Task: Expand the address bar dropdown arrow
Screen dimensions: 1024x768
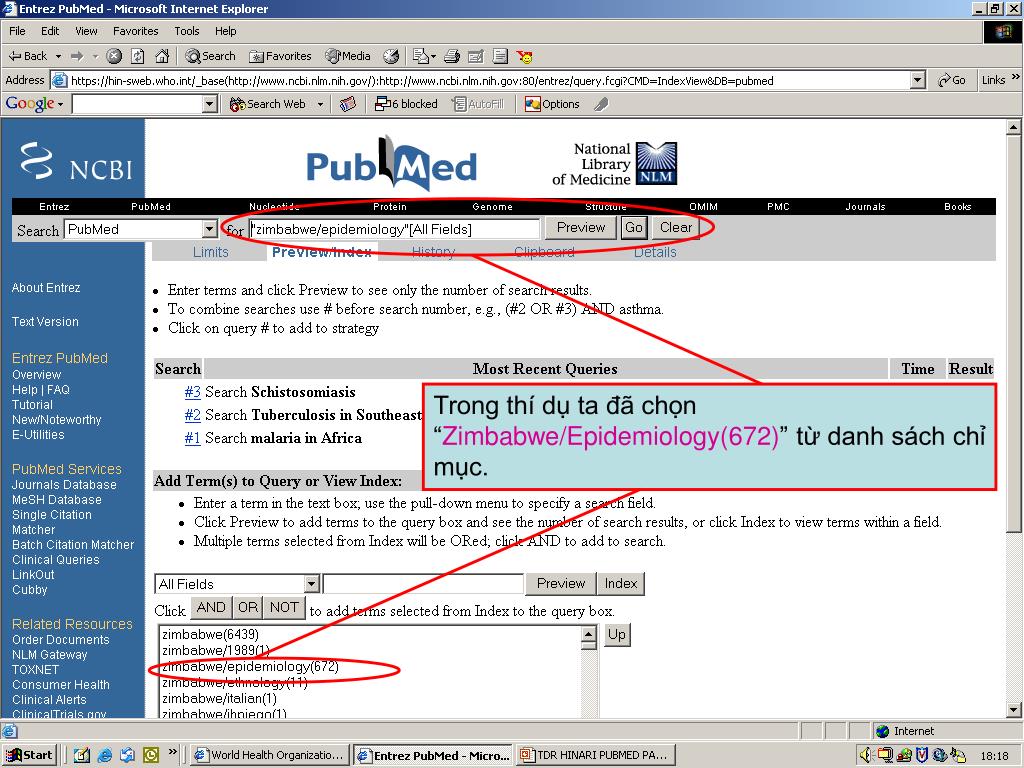Action: pyautogui.click(x=918, y=80)
